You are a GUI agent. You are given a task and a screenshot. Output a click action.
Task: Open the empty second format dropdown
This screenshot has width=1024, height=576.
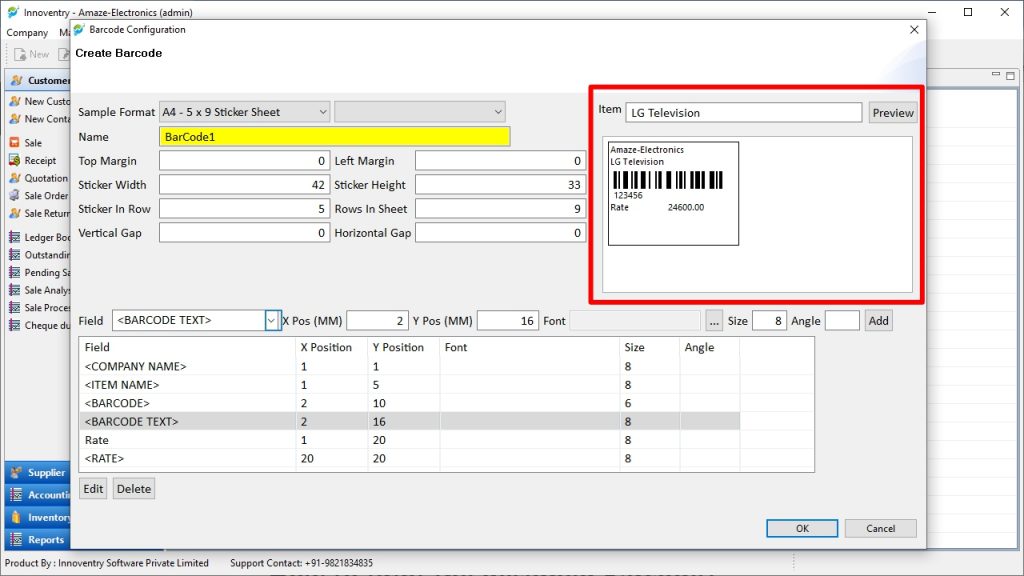[x=420, y=112]
